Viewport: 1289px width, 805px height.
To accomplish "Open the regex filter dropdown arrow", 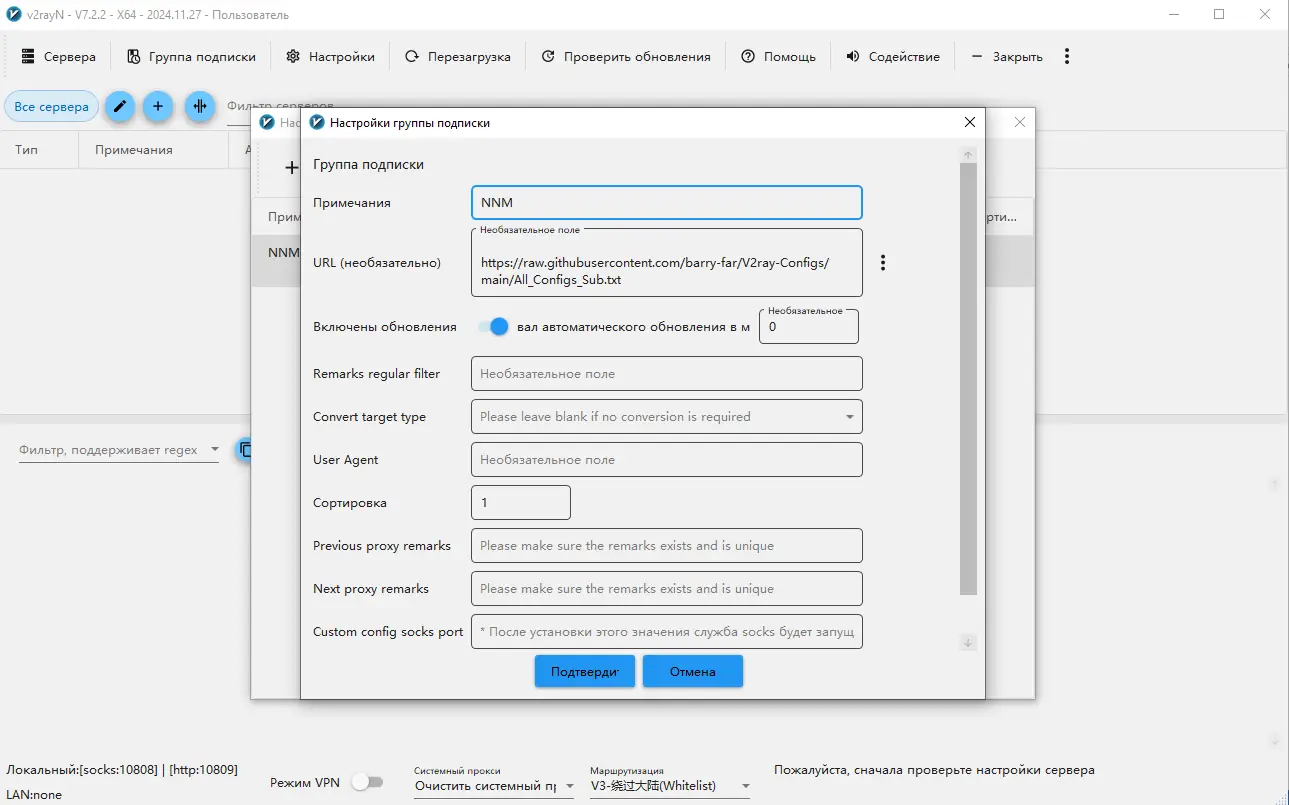I will pos(214,450).
